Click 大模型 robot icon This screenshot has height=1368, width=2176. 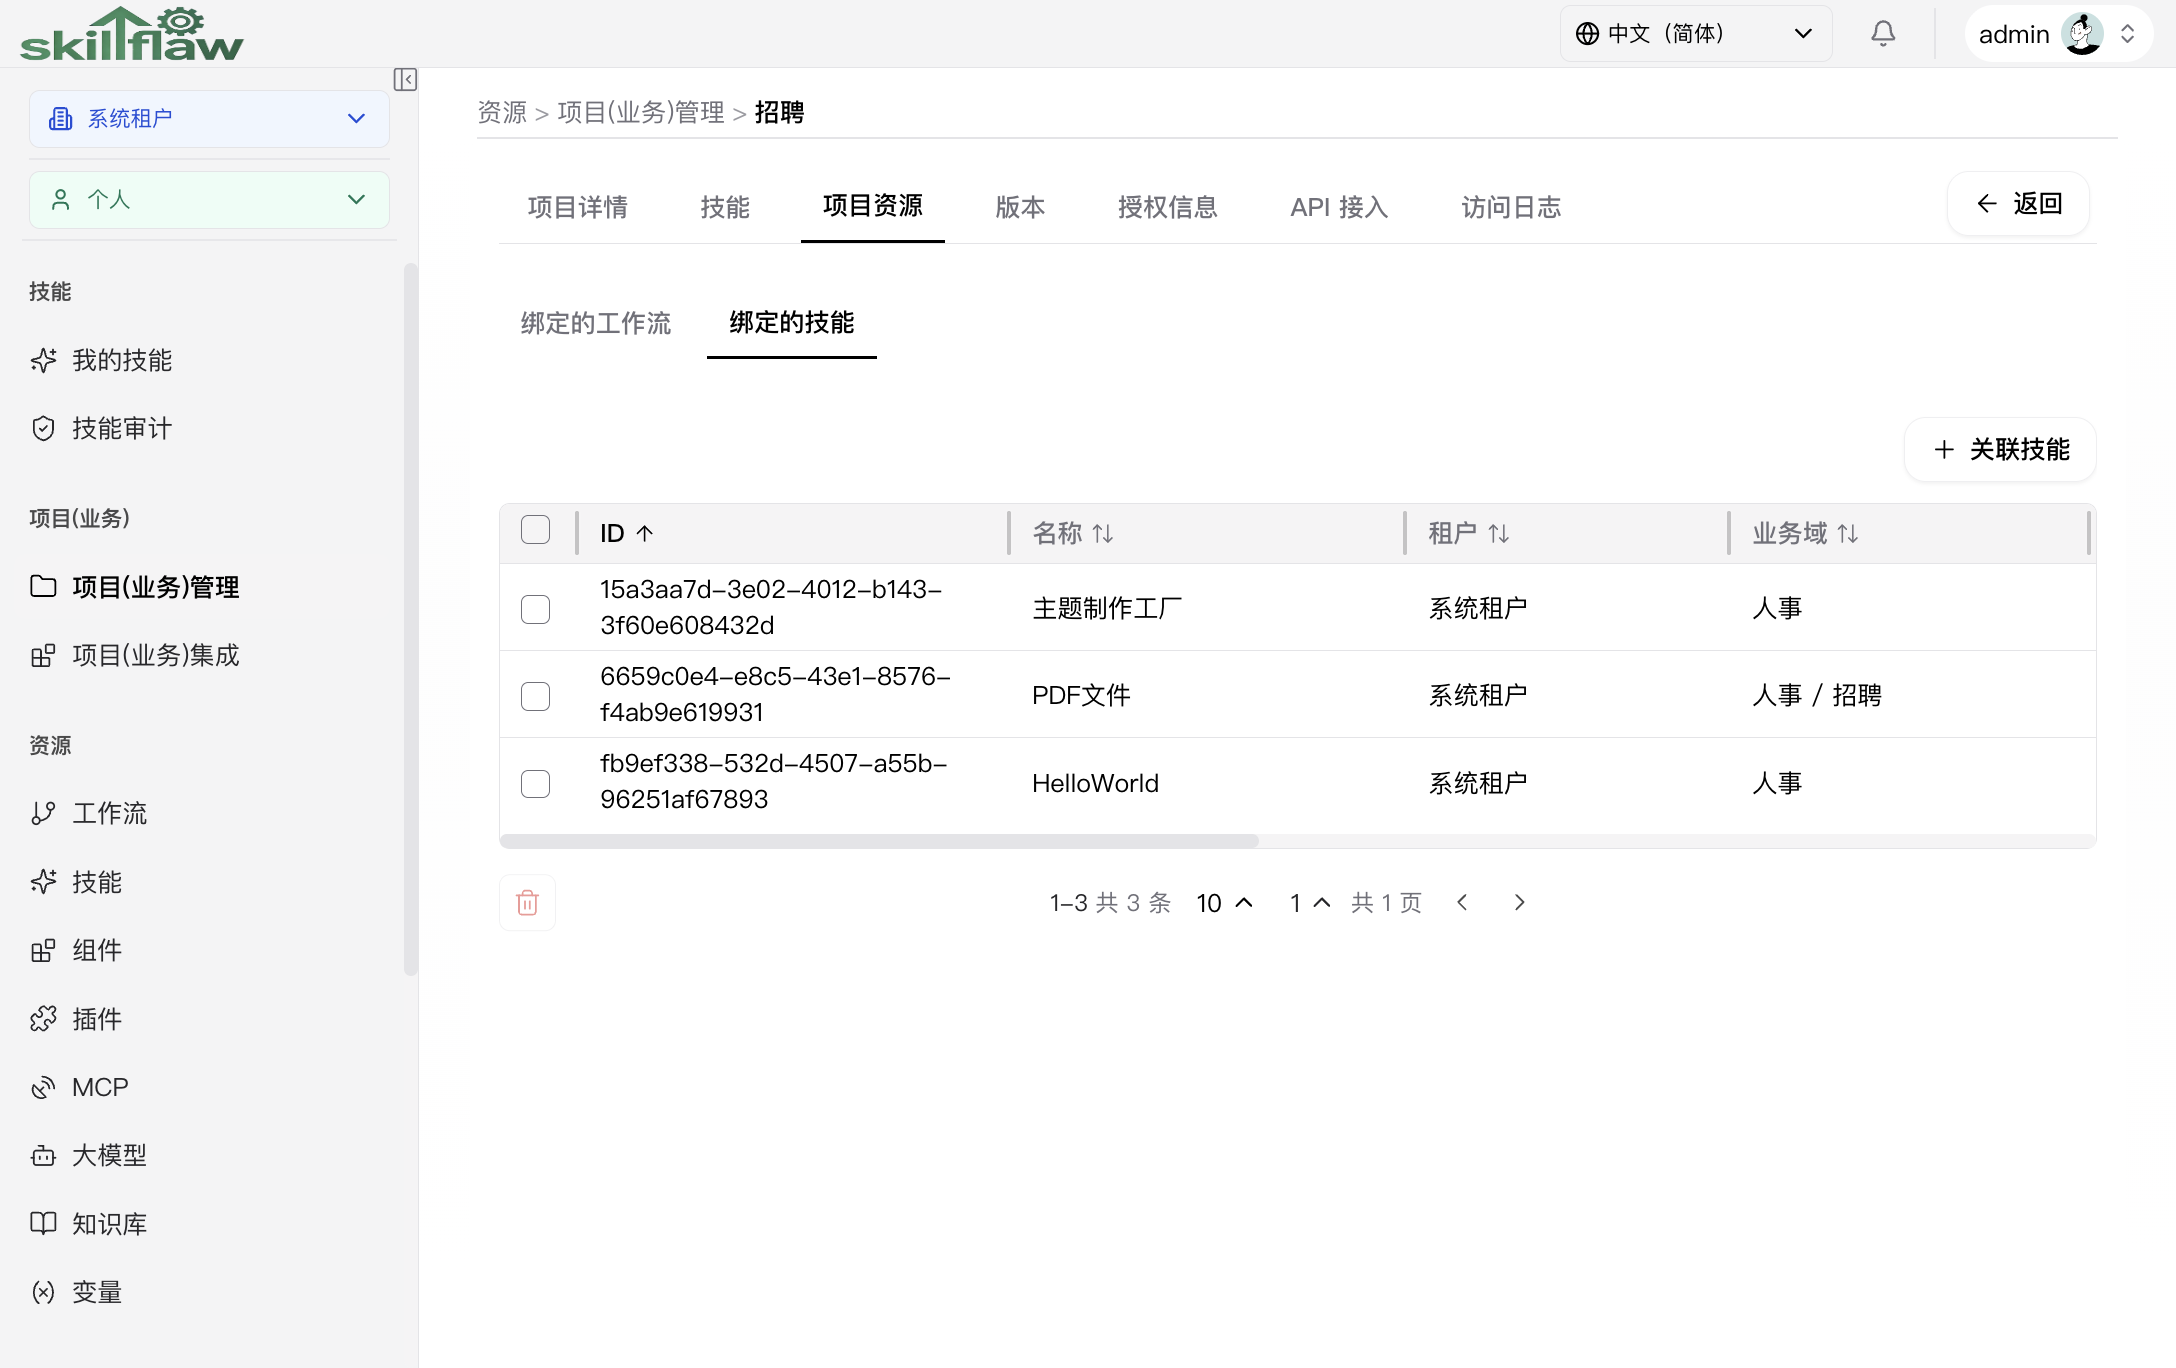click(43, 1155)
